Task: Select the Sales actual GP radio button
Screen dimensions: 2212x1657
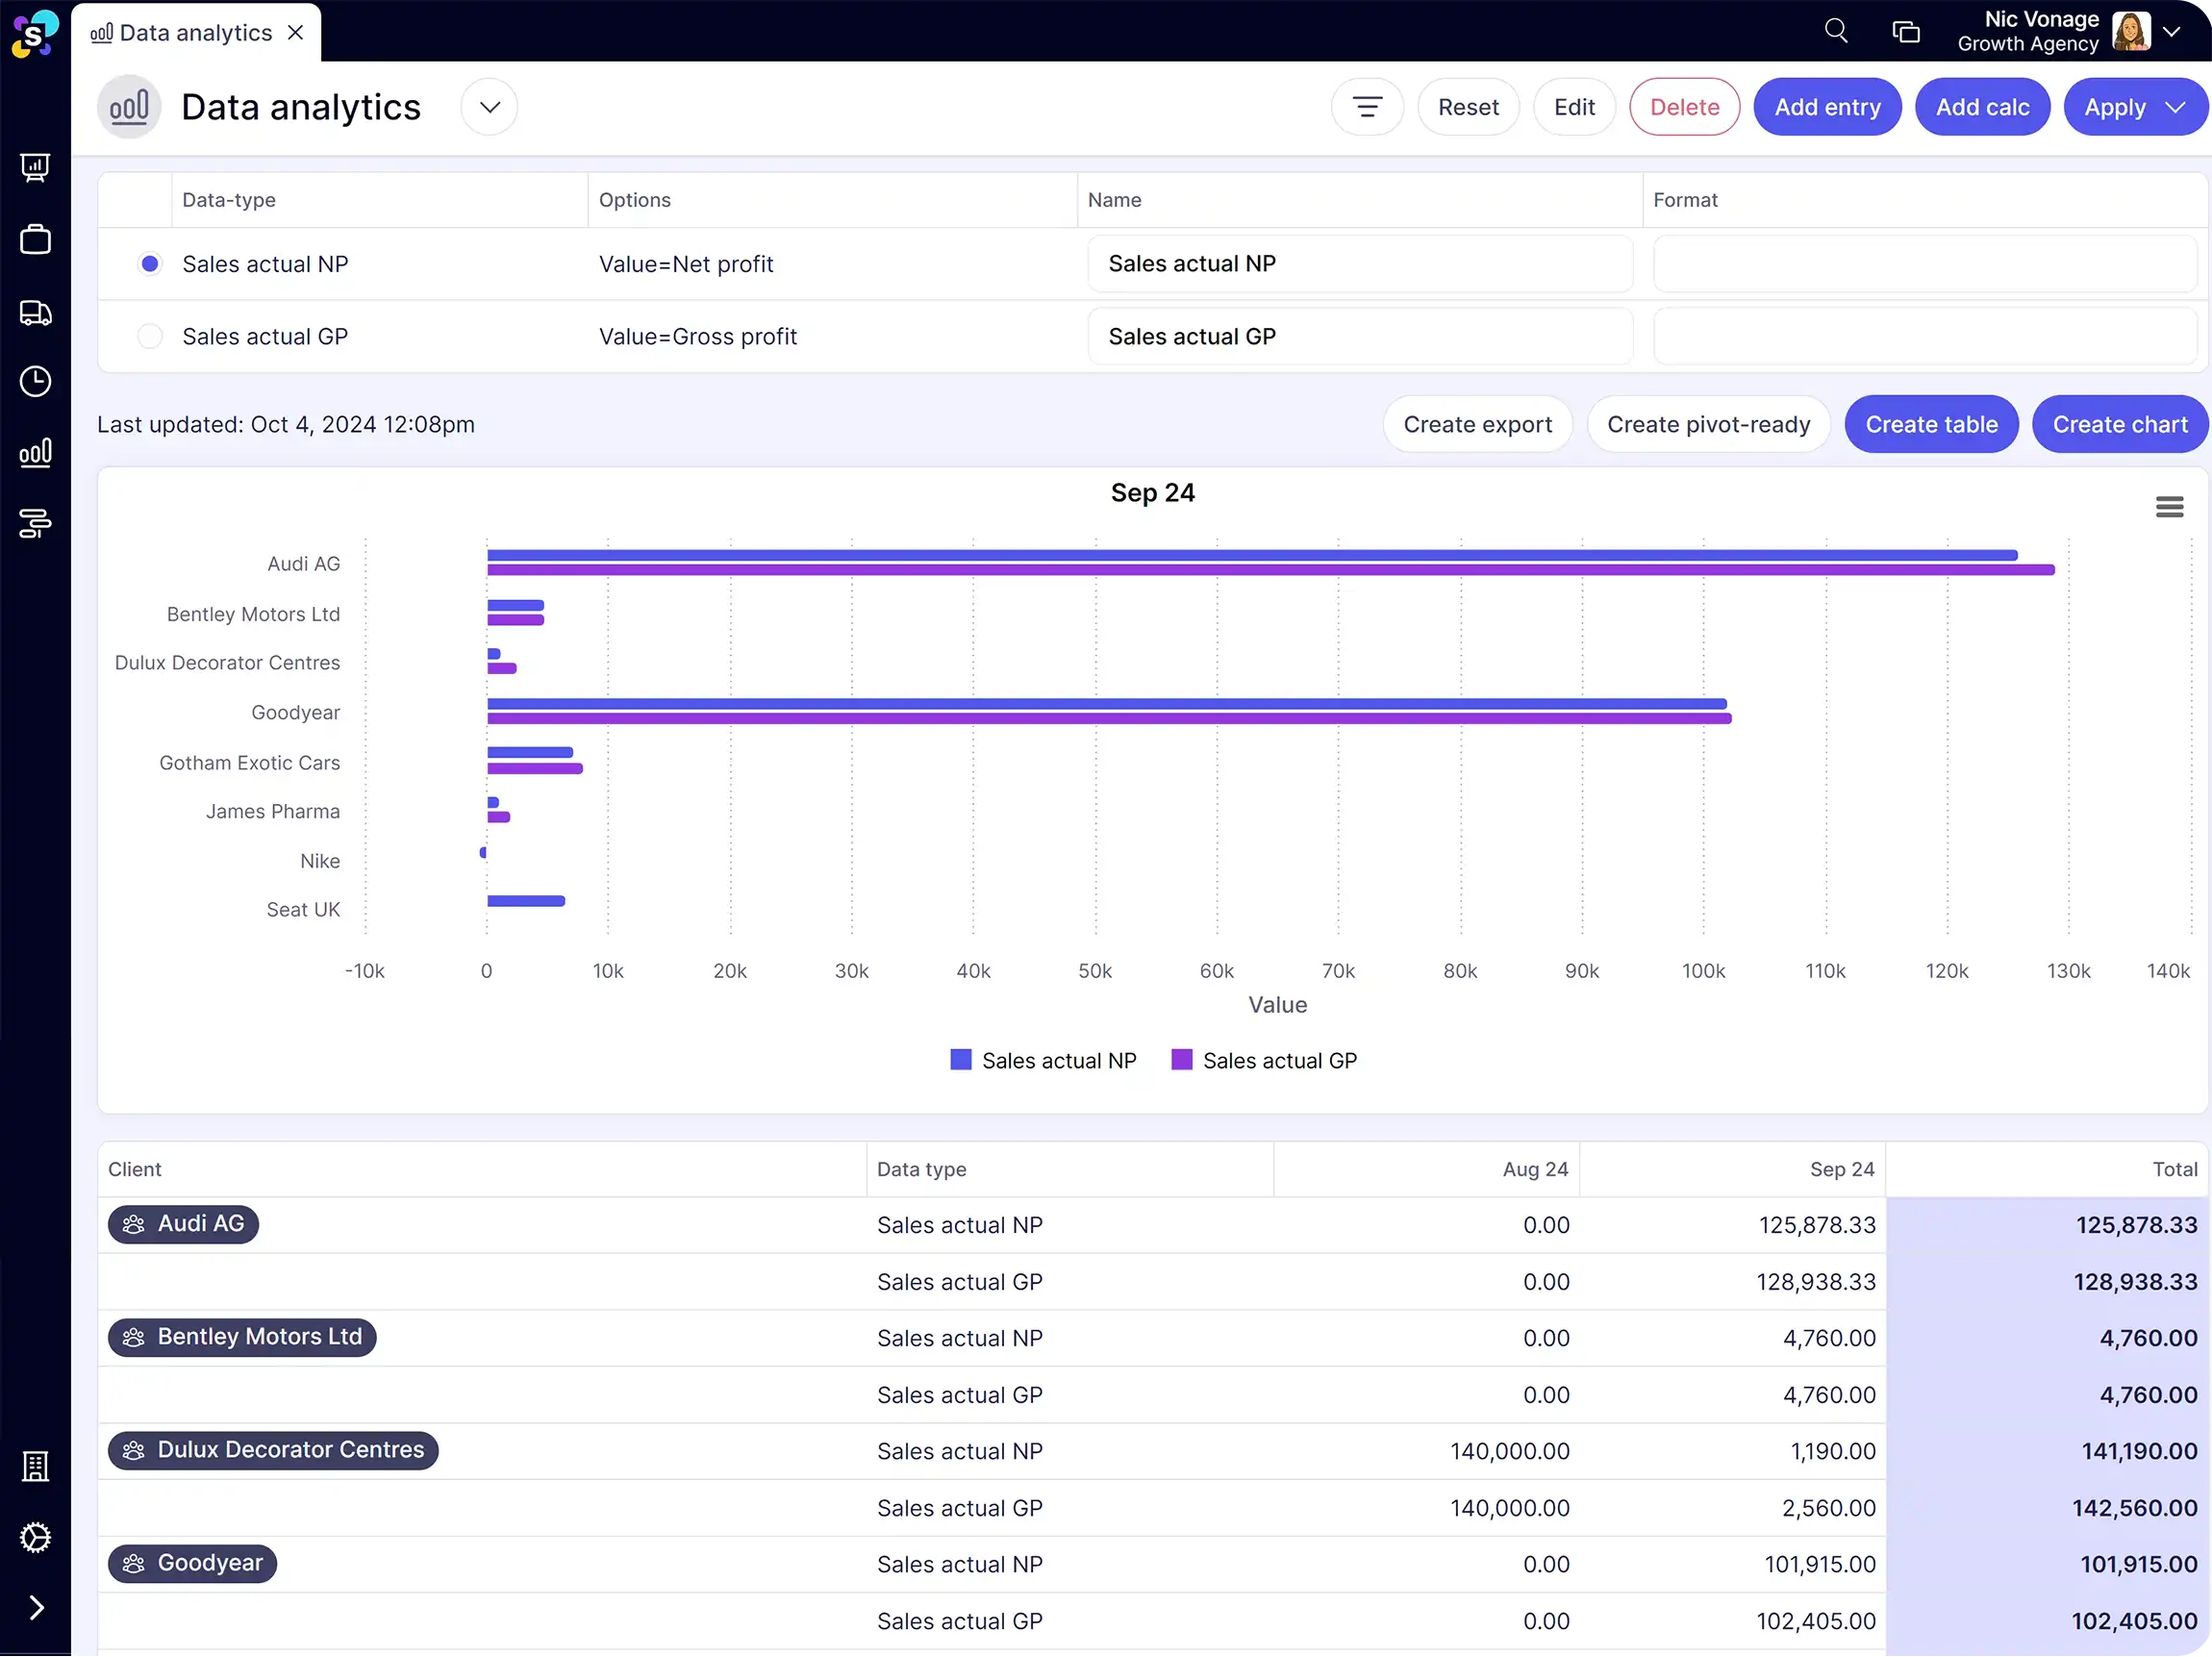Action: click(x=150, y=337)
